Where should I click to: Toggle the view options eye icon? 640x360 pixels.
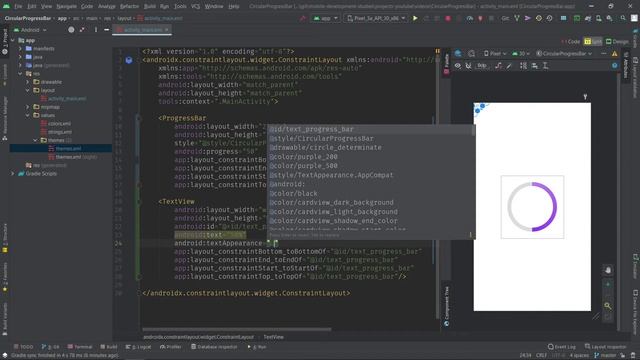(x=458, y=65)
